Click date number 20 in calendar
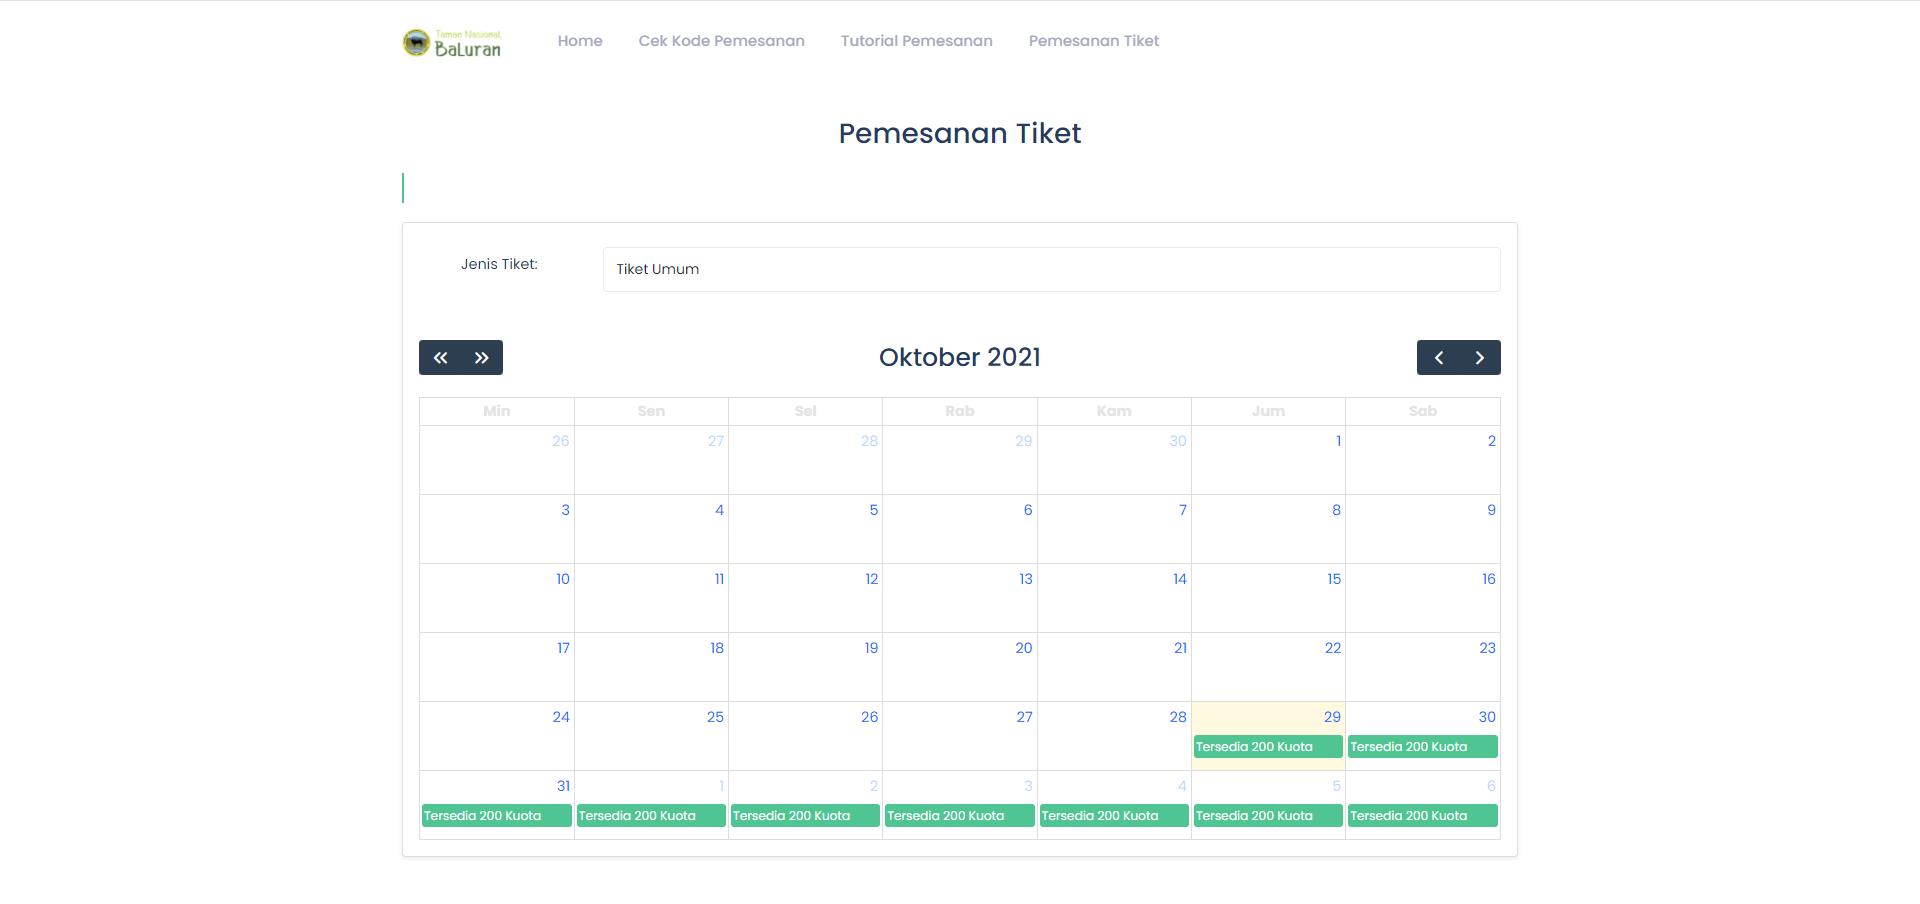This screenshot has height=904, width=1920. pyautogui.click(x=1024, y=648)
